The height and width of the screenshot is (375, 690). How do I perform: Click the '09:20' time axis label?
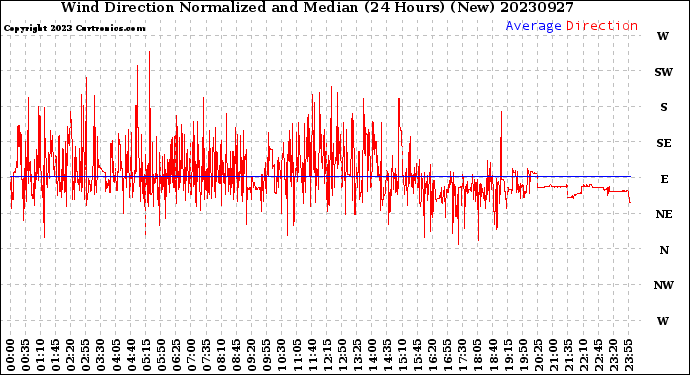click(251, 355)
